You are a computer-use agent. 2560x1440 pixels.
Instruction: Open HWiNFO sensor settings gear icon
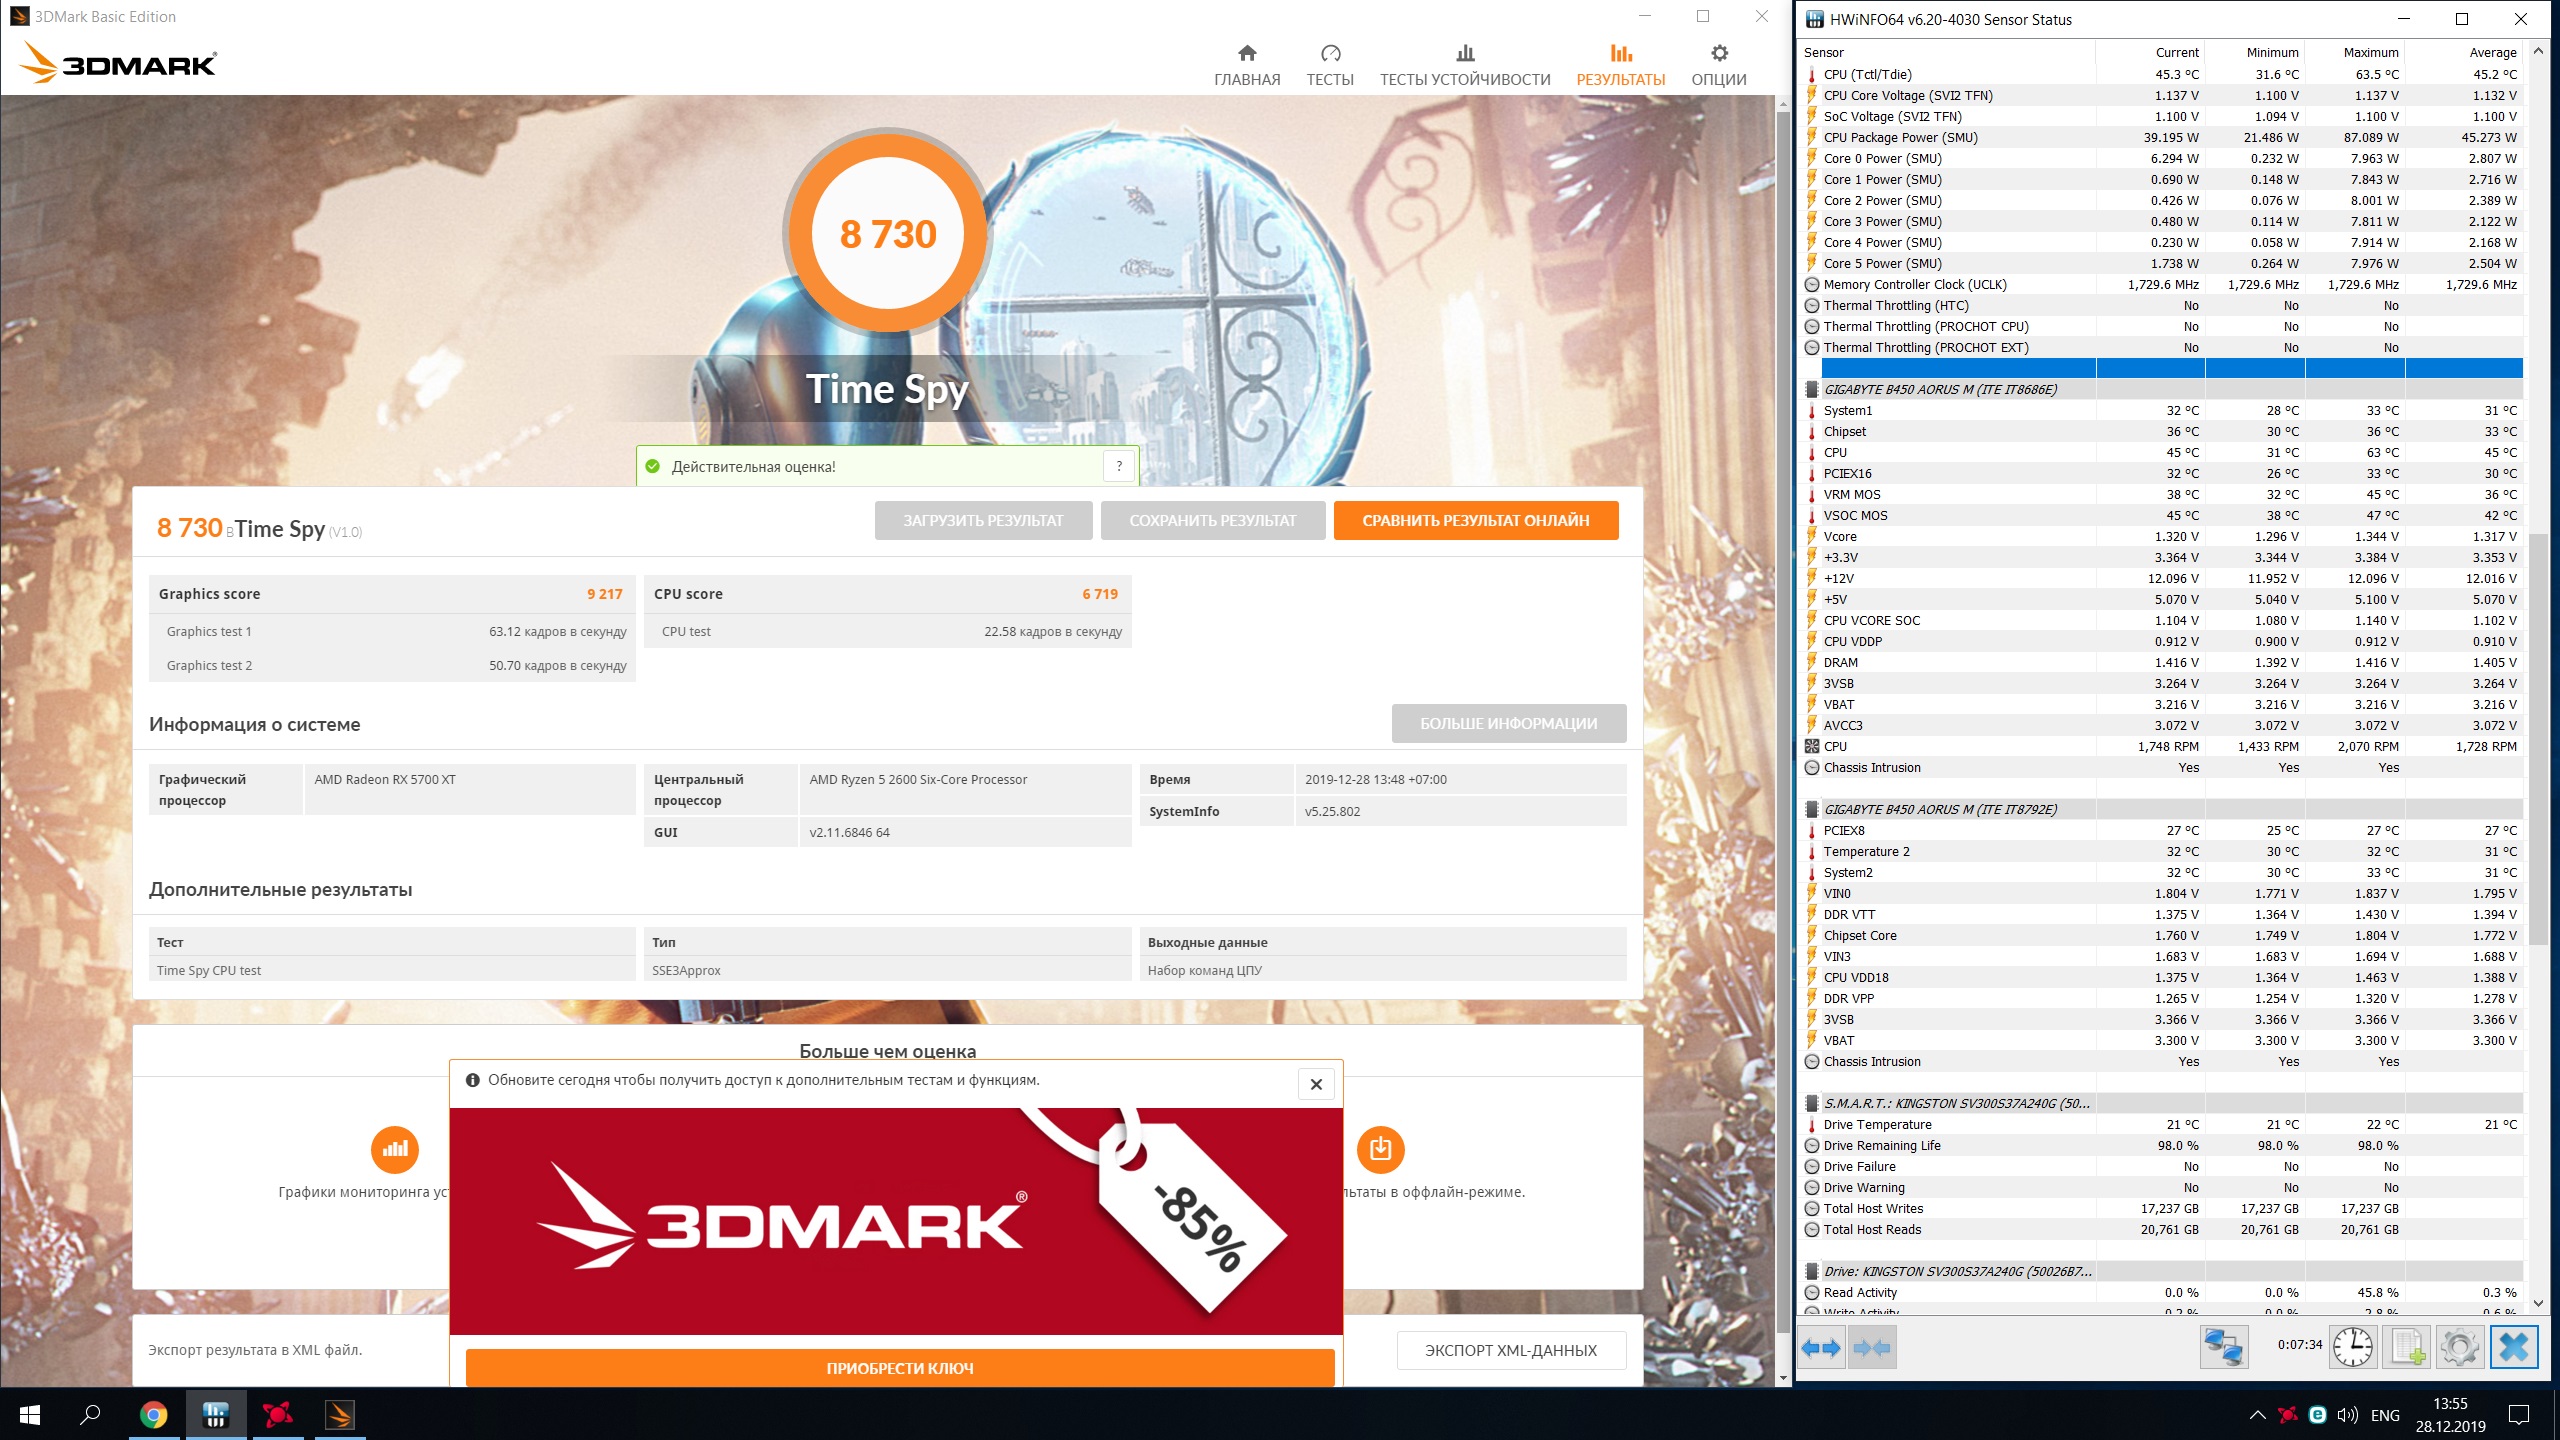click(x=2459, y=1348)
